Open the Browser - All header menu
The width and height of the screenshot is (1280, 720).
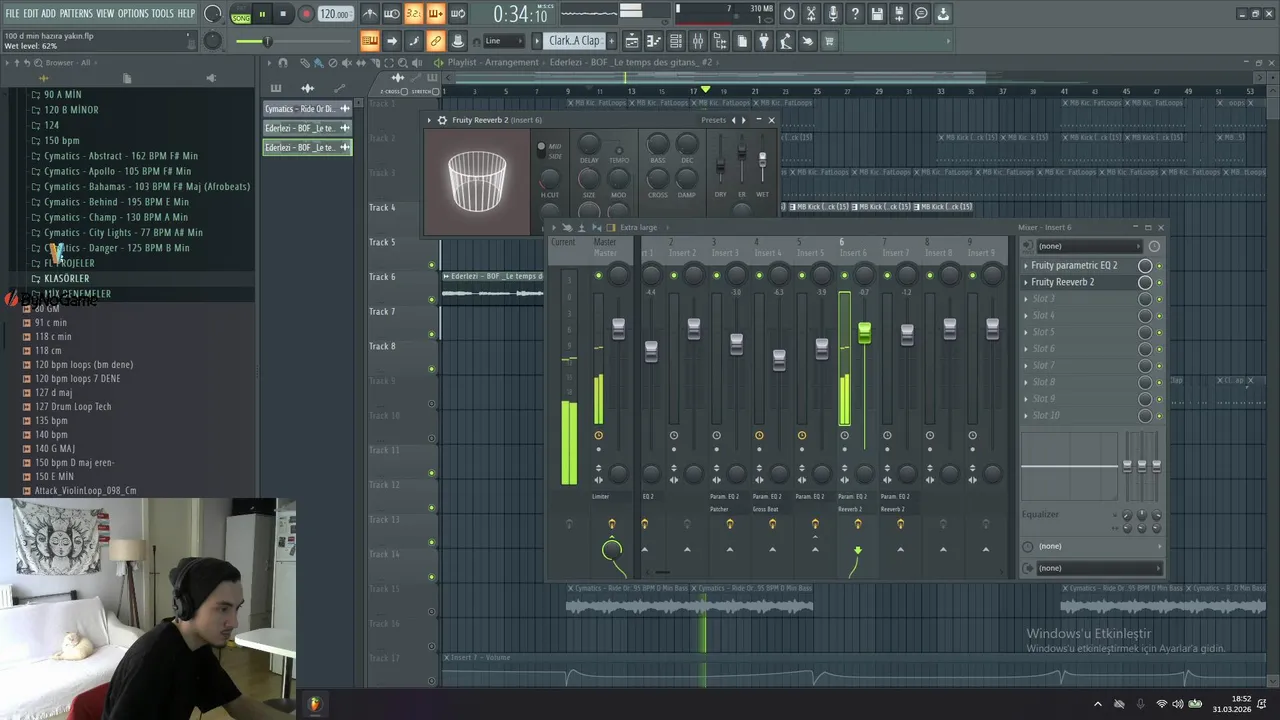tap(67, 62)
